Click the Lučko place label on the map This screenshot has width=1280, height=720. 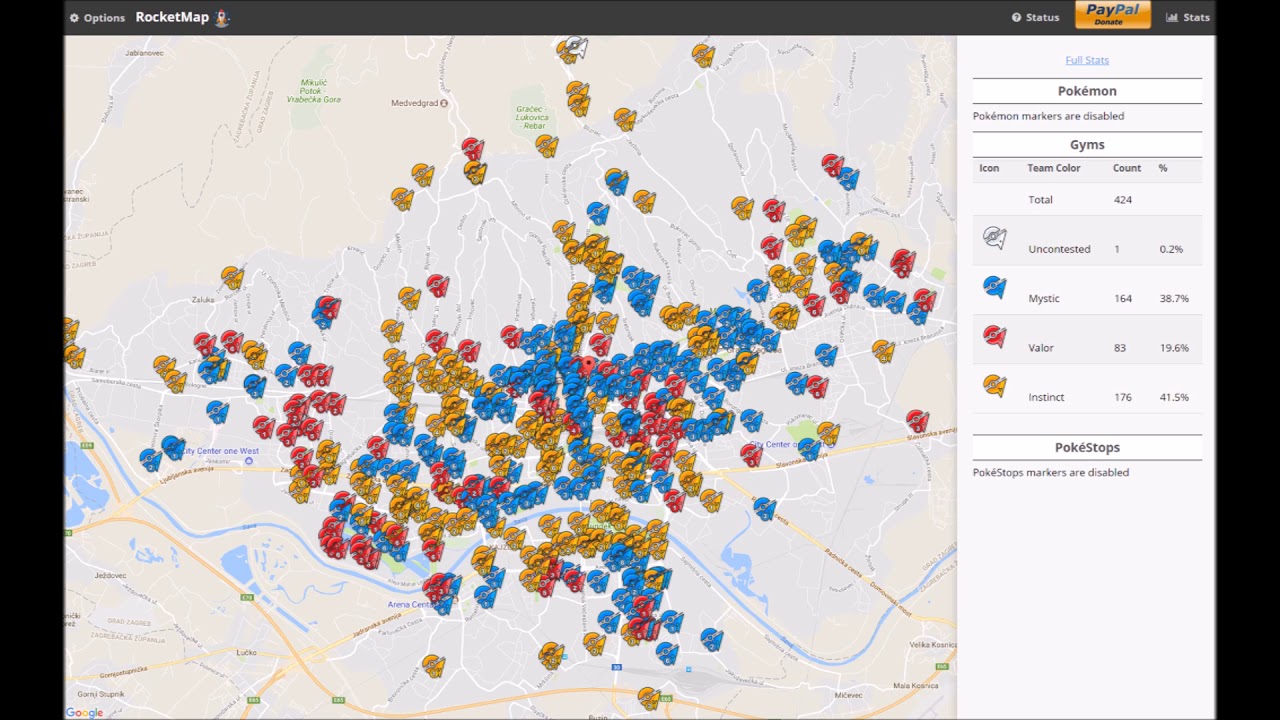pyautogui.click(x=246, y=652)
